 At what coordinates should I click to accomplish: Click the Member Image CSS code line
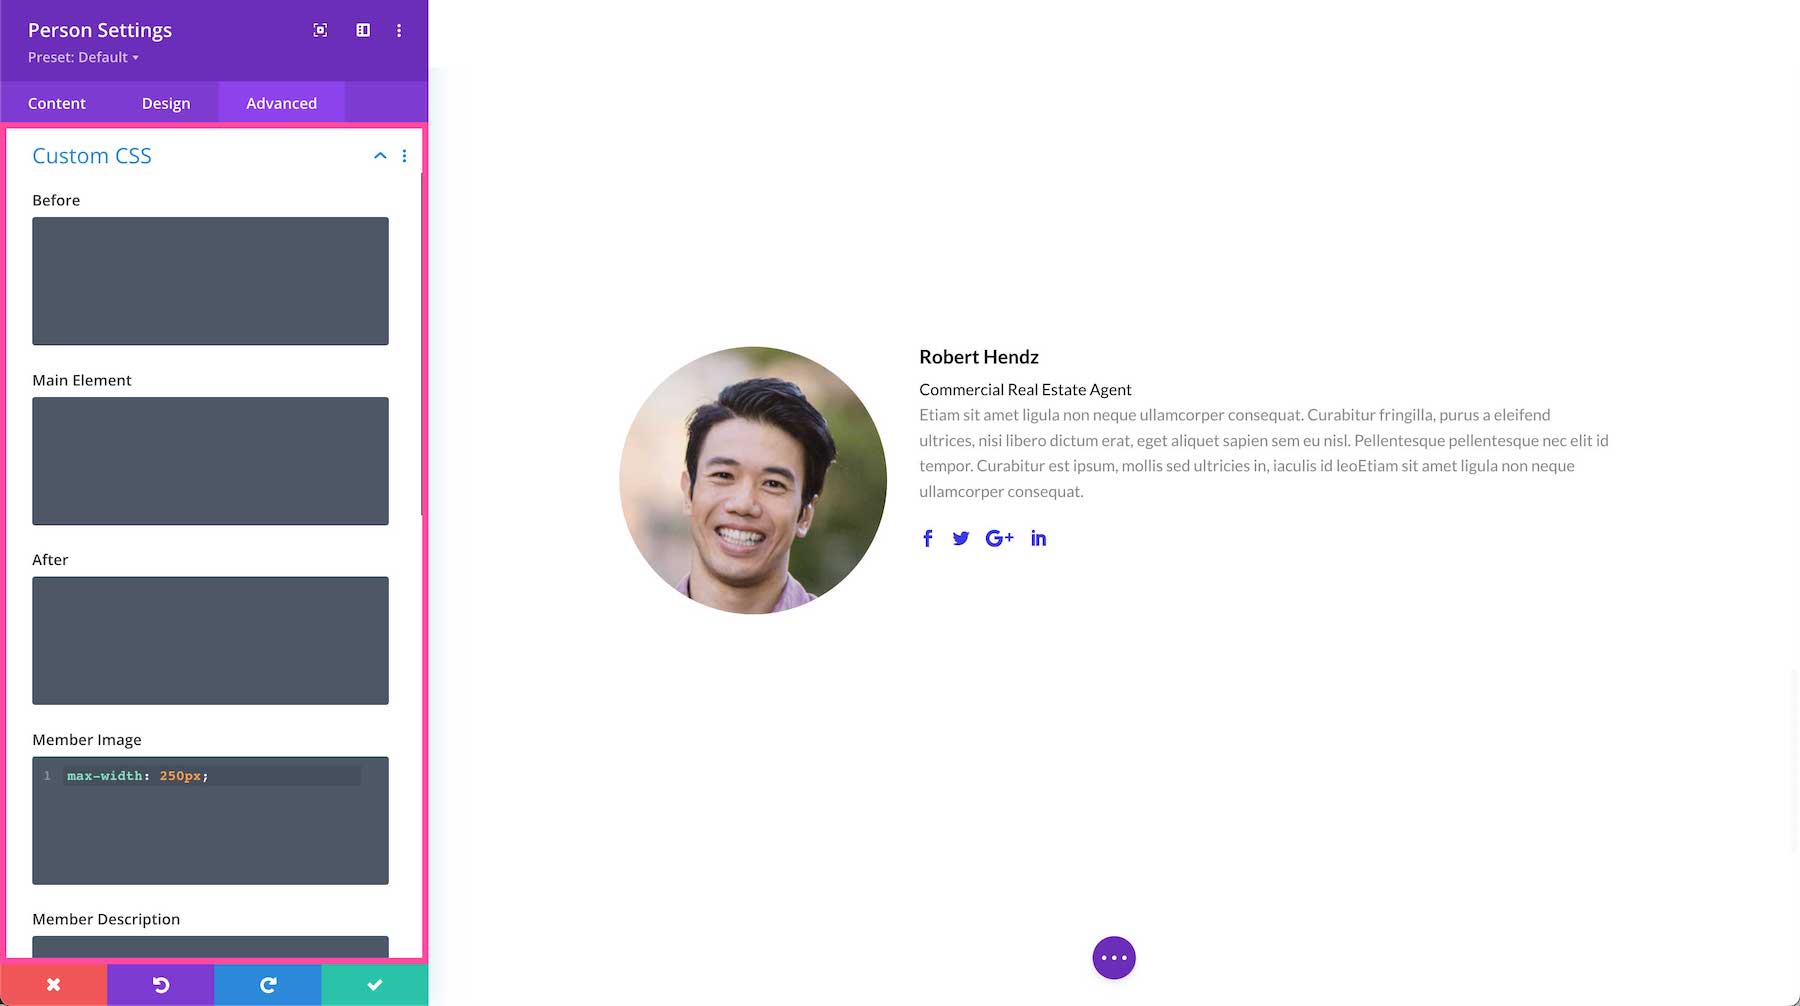coord(136,775)
